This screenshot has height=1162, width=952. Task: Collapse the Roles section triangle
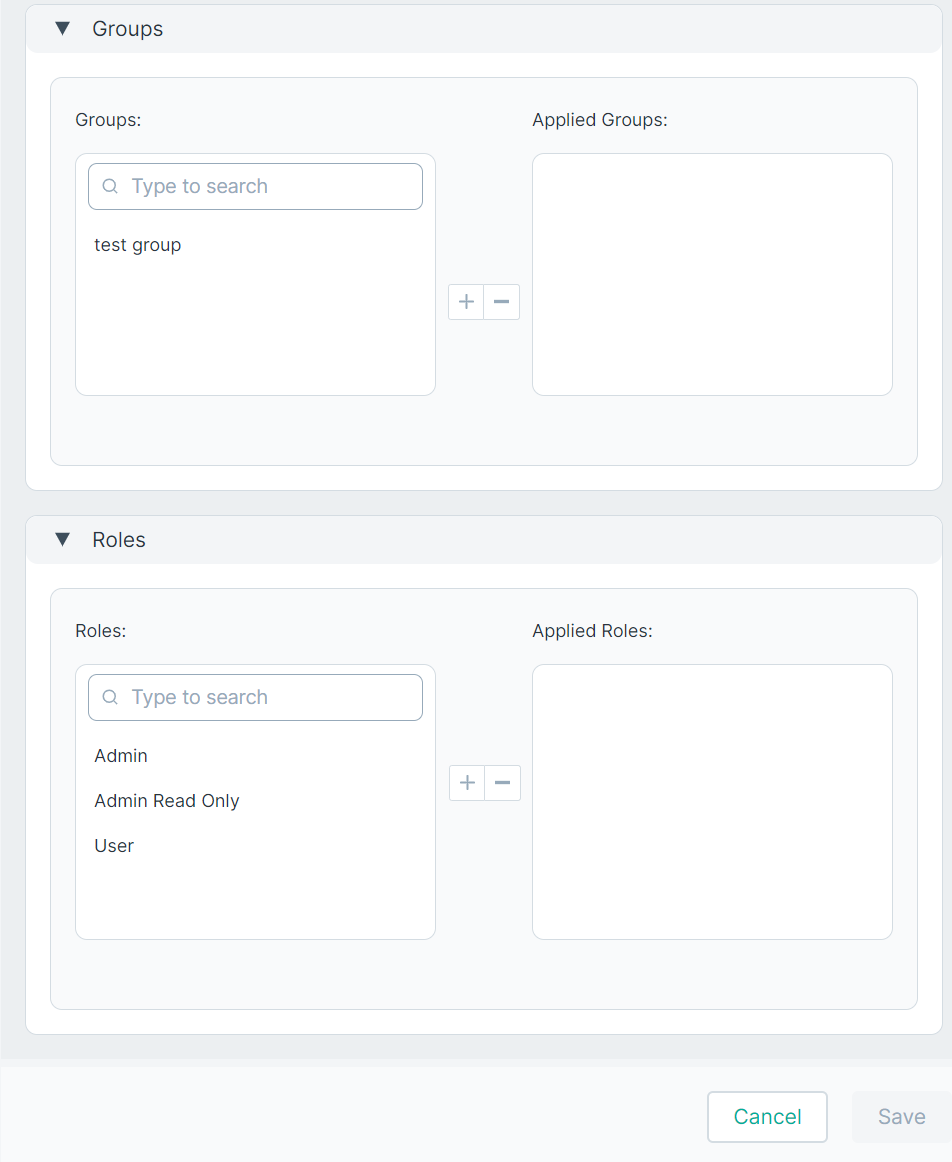(x=62, y=540)
